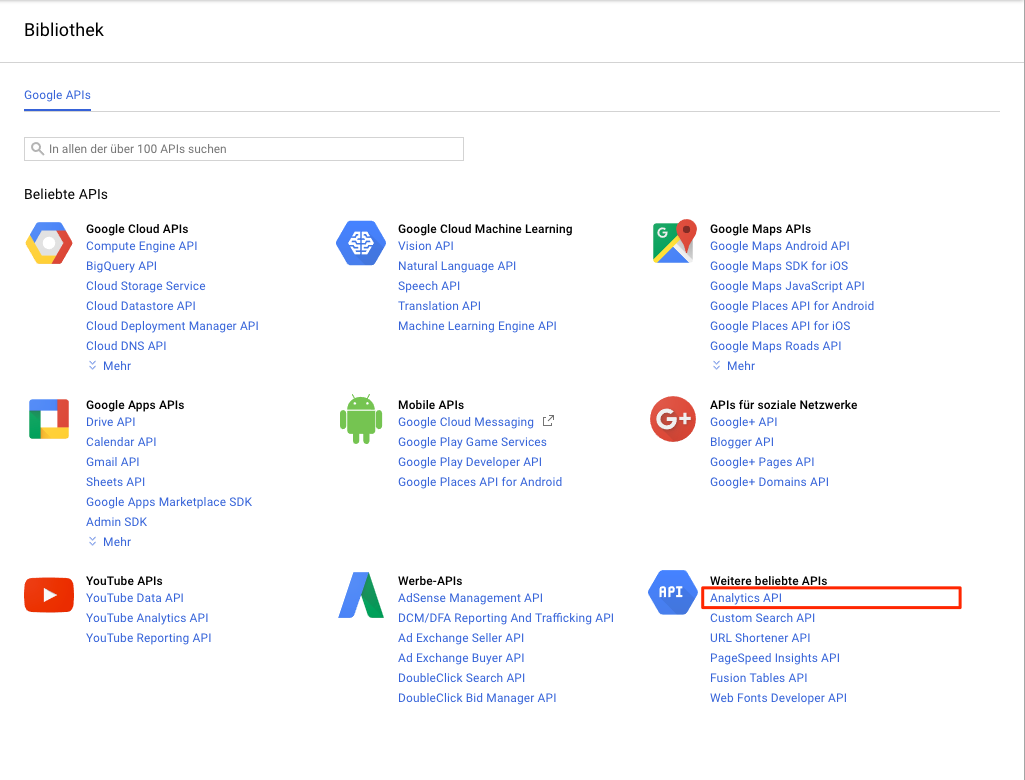Image resolution: width=1025 pixels, height=780 pixels.
Task: Click the external link icon beside Google Cloud Messaging
Action: [548, 421]
